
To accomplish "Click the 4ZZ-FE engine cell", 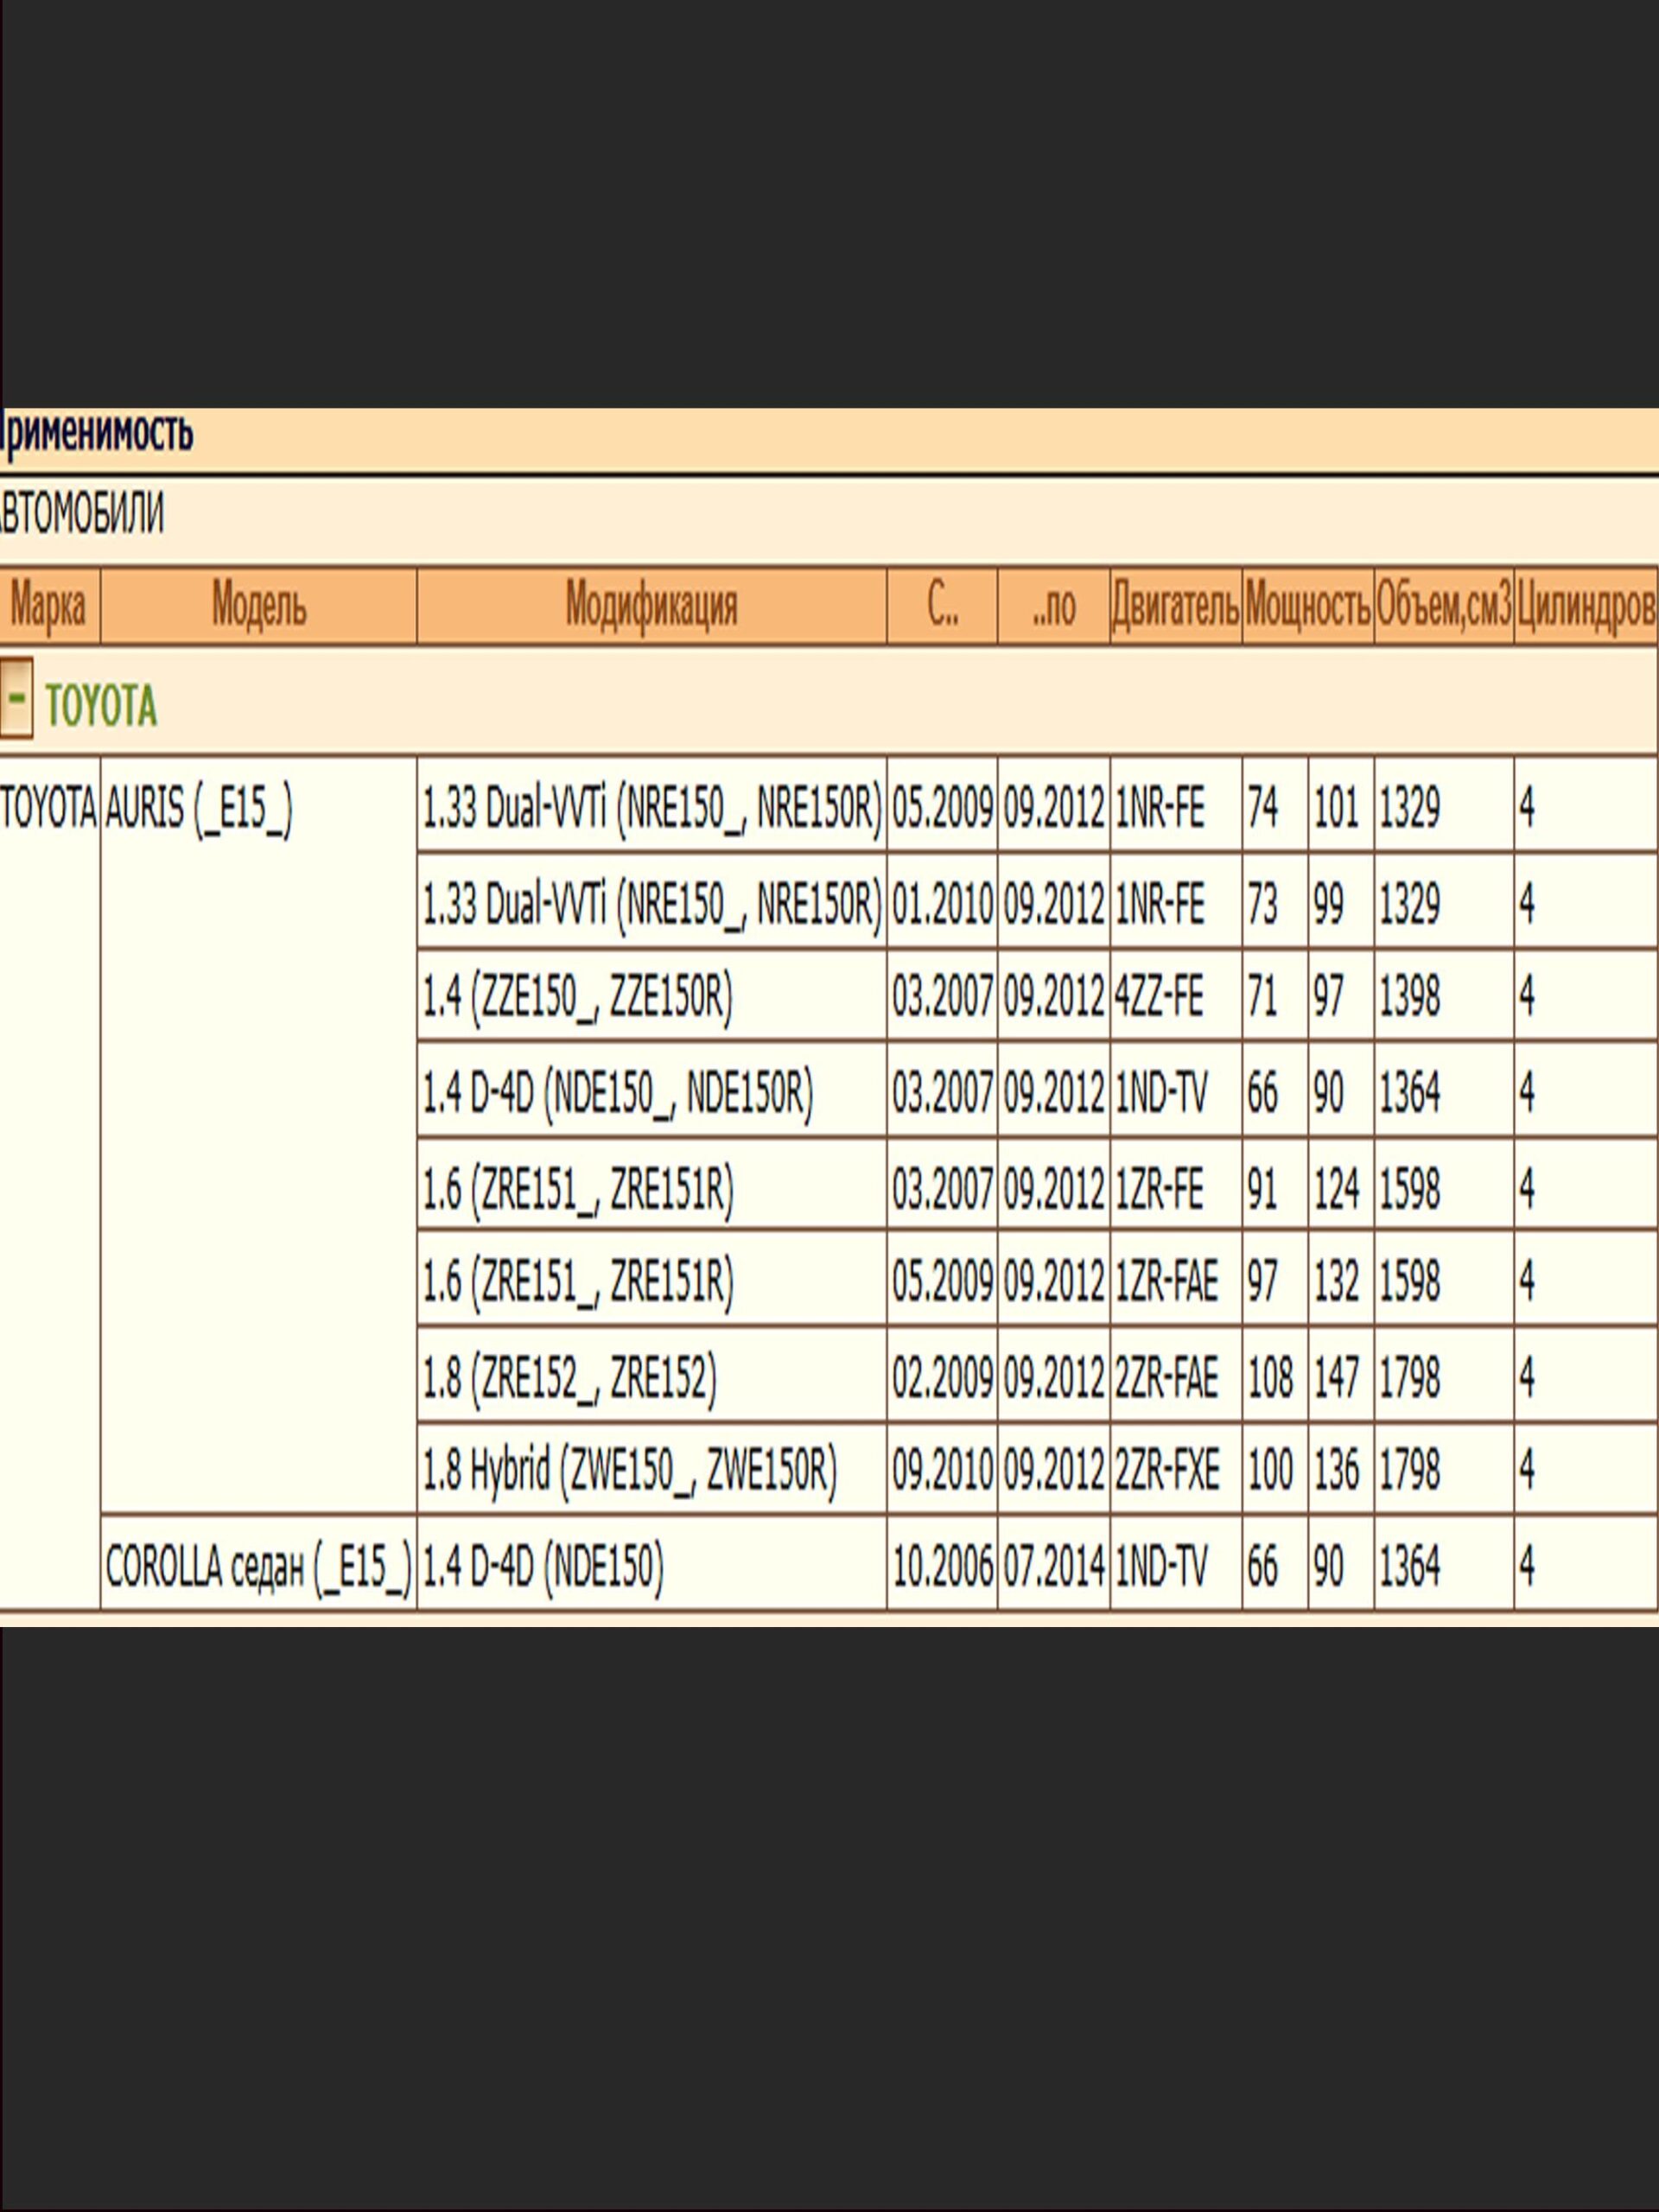I will 1159,997.
